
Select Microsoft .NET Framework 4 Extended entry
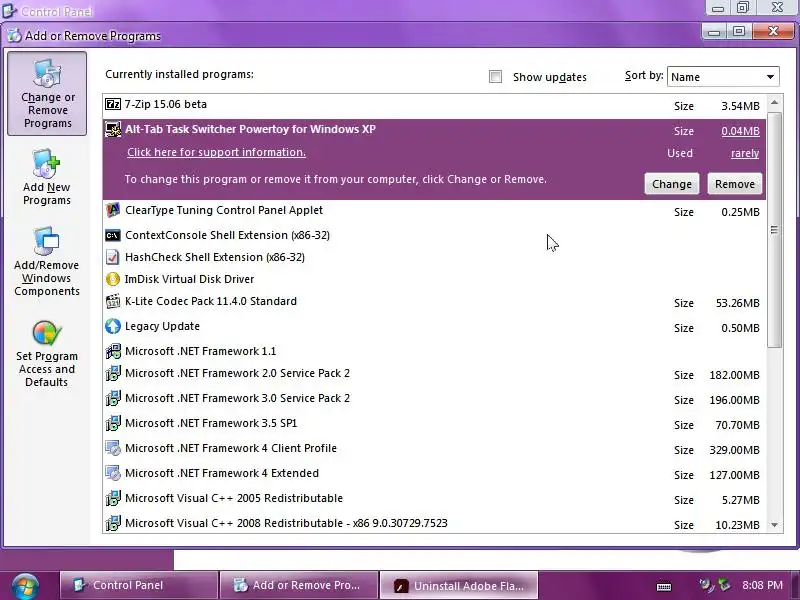point(434,474)
